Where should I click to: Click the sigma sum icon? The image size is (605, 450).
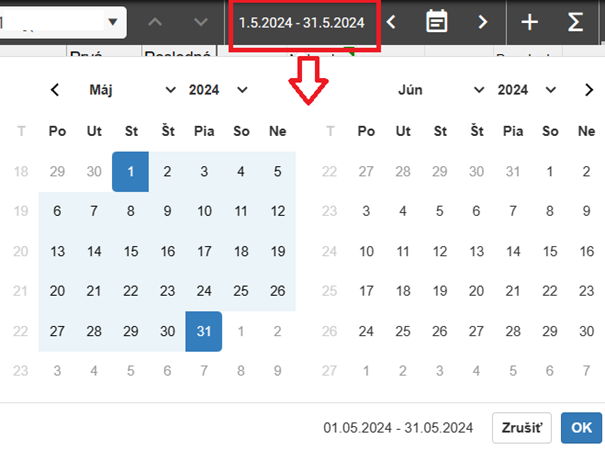pyautogui.click(x=576, y=21)
